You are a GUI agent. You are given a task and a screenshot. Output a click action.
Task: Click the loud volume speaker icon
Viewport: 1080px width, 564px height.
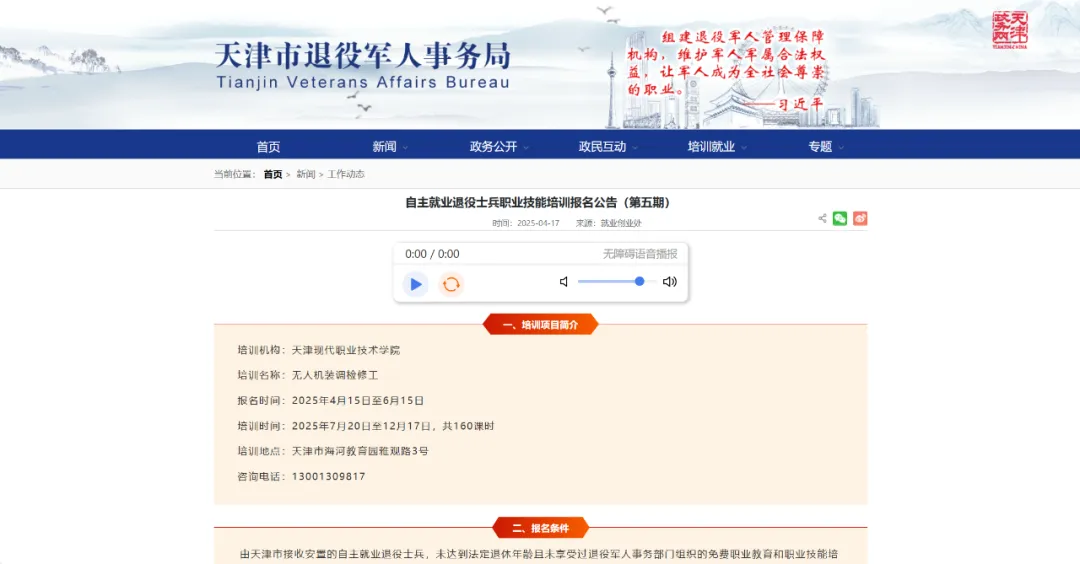pyautogui.click(x=670, y=282)
